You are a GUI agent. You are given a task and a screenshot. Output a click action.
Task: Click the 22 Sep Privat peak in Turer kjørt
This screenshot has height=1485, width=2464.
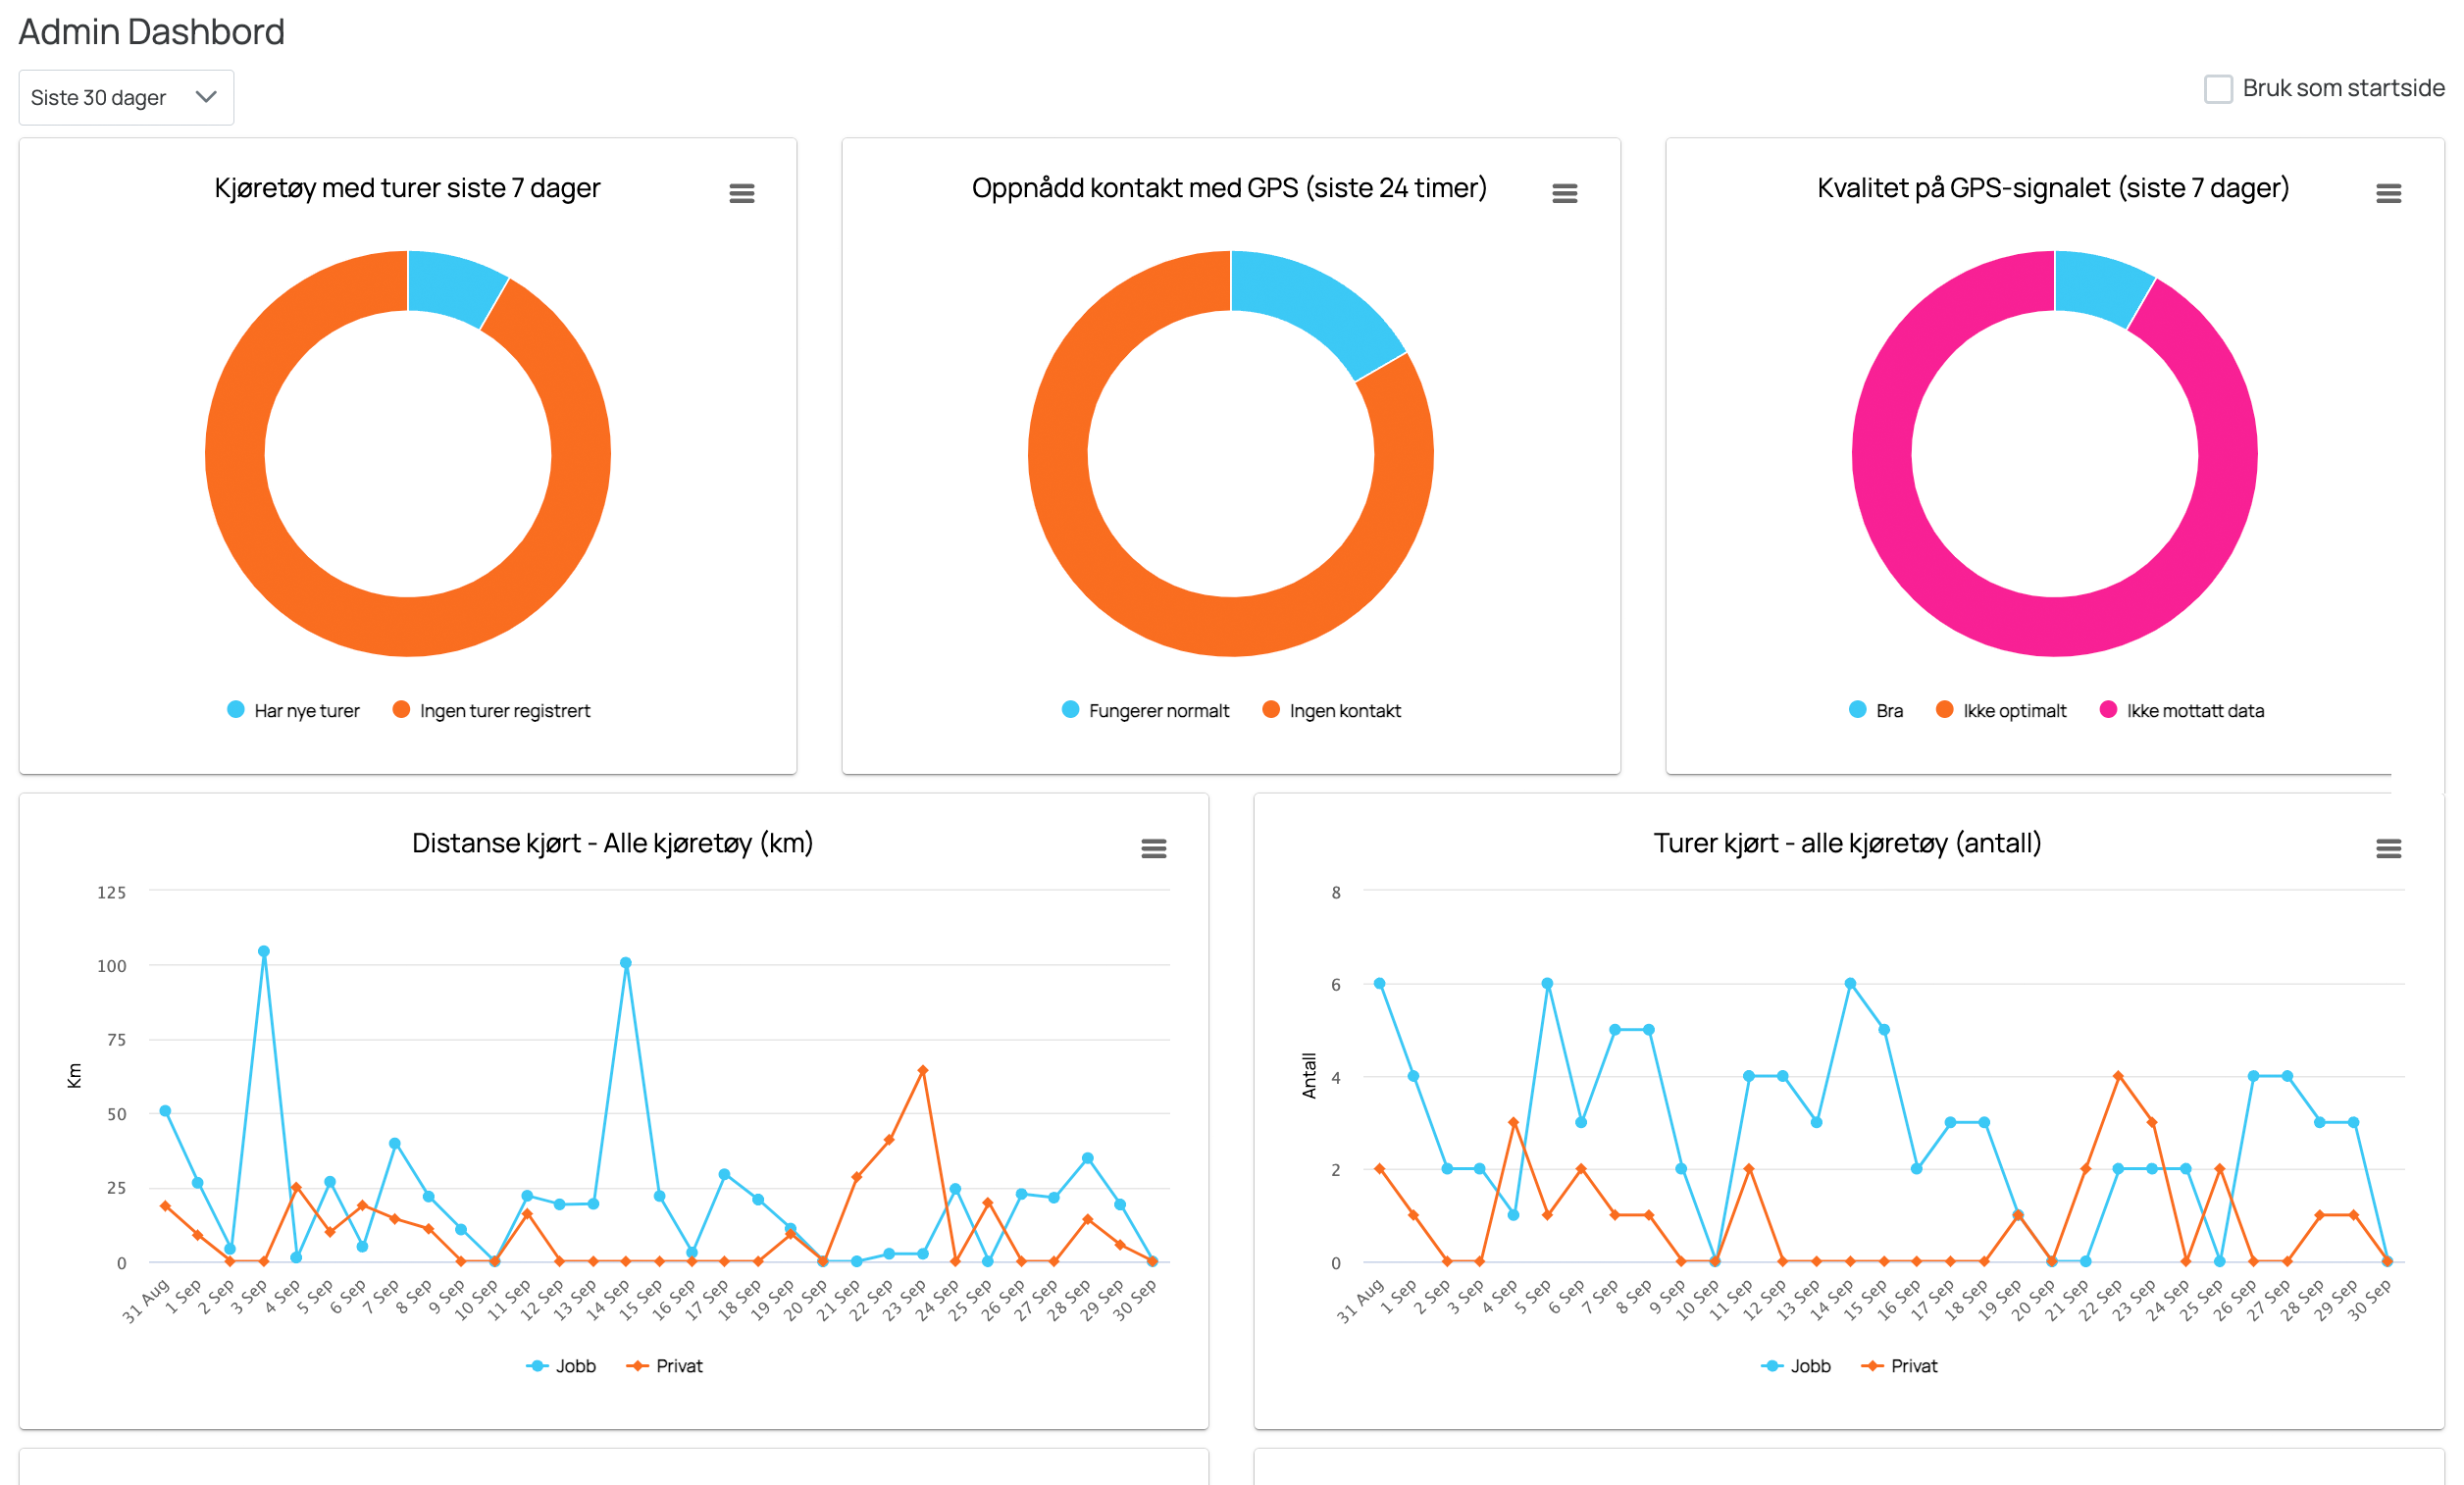tap(2118, 1076)
